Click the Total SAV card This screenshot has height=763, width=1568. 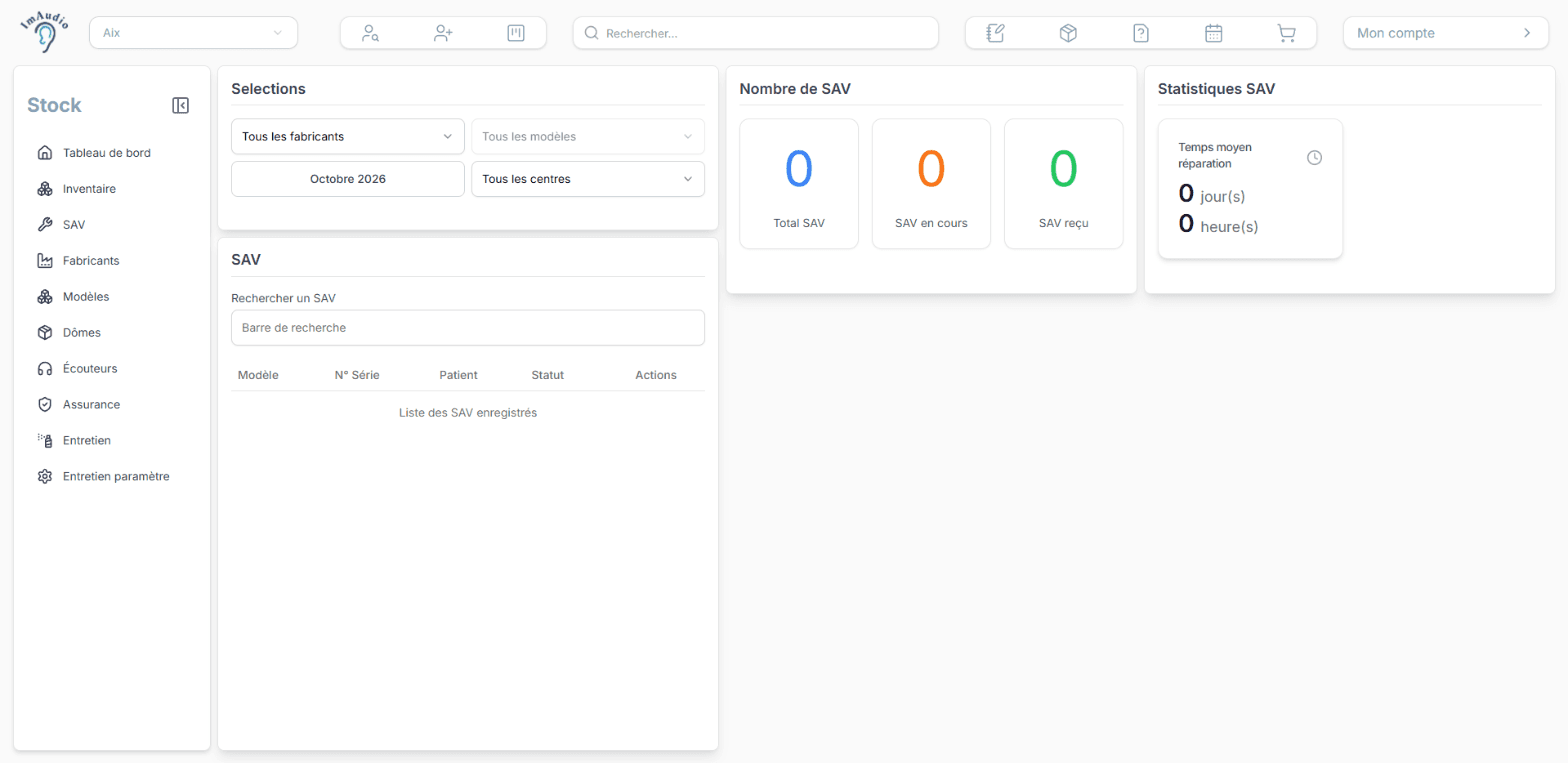[x=799, y=184]
